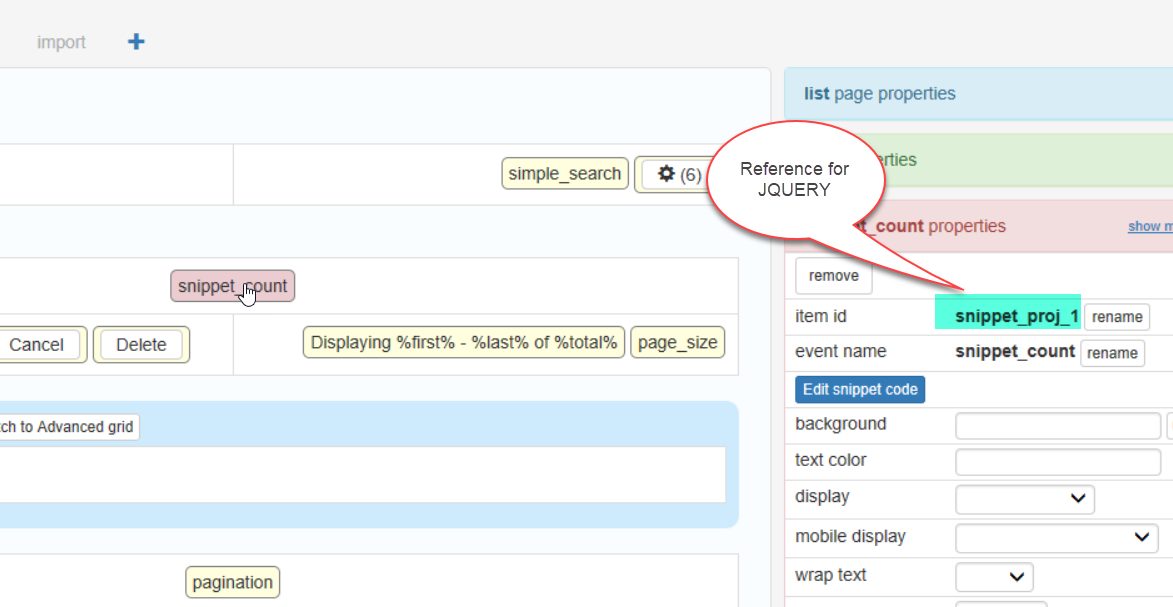Viewport: 1173px width, 607px height.
Task: Click the background color input field
Action: (x=1057, y=426)
